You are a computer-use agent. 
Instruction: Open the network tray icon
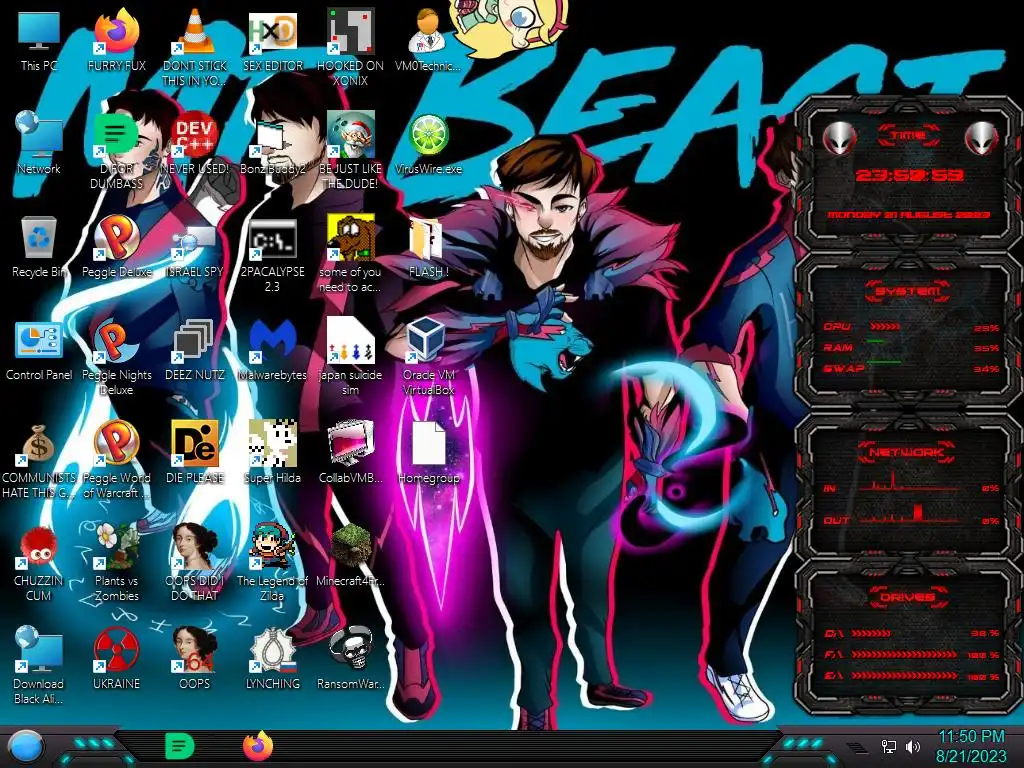[888, 746]
